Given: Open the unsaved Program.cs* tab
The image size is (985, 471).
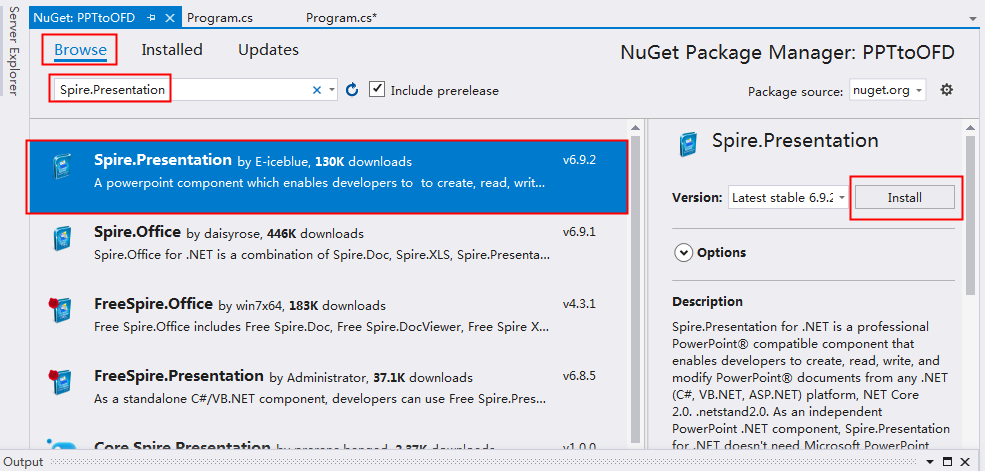Looking at the screenshot, I should tap(341, 18).
